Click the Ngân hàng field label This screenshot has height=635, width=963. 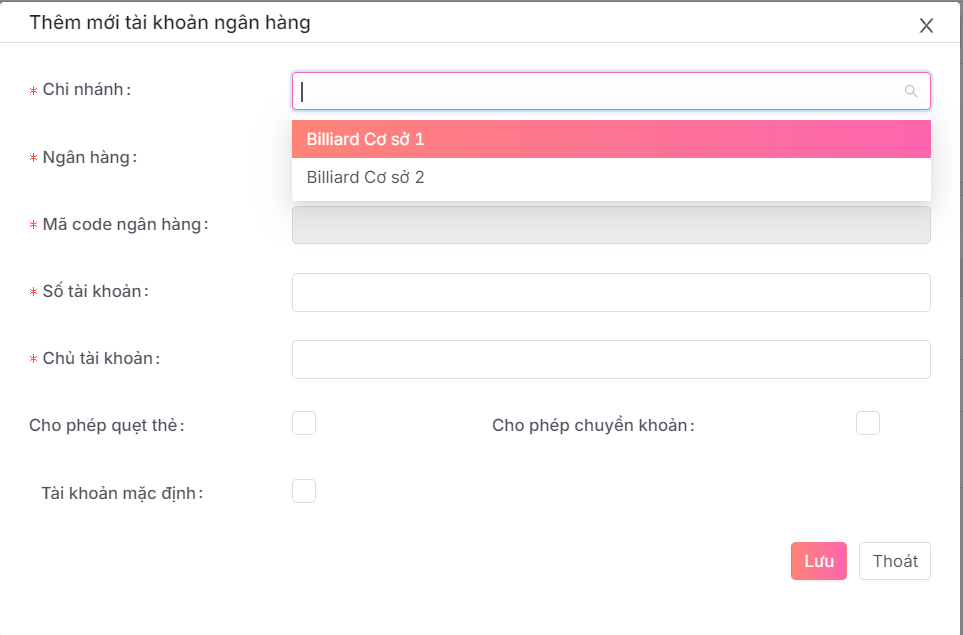tap(89, 157)
